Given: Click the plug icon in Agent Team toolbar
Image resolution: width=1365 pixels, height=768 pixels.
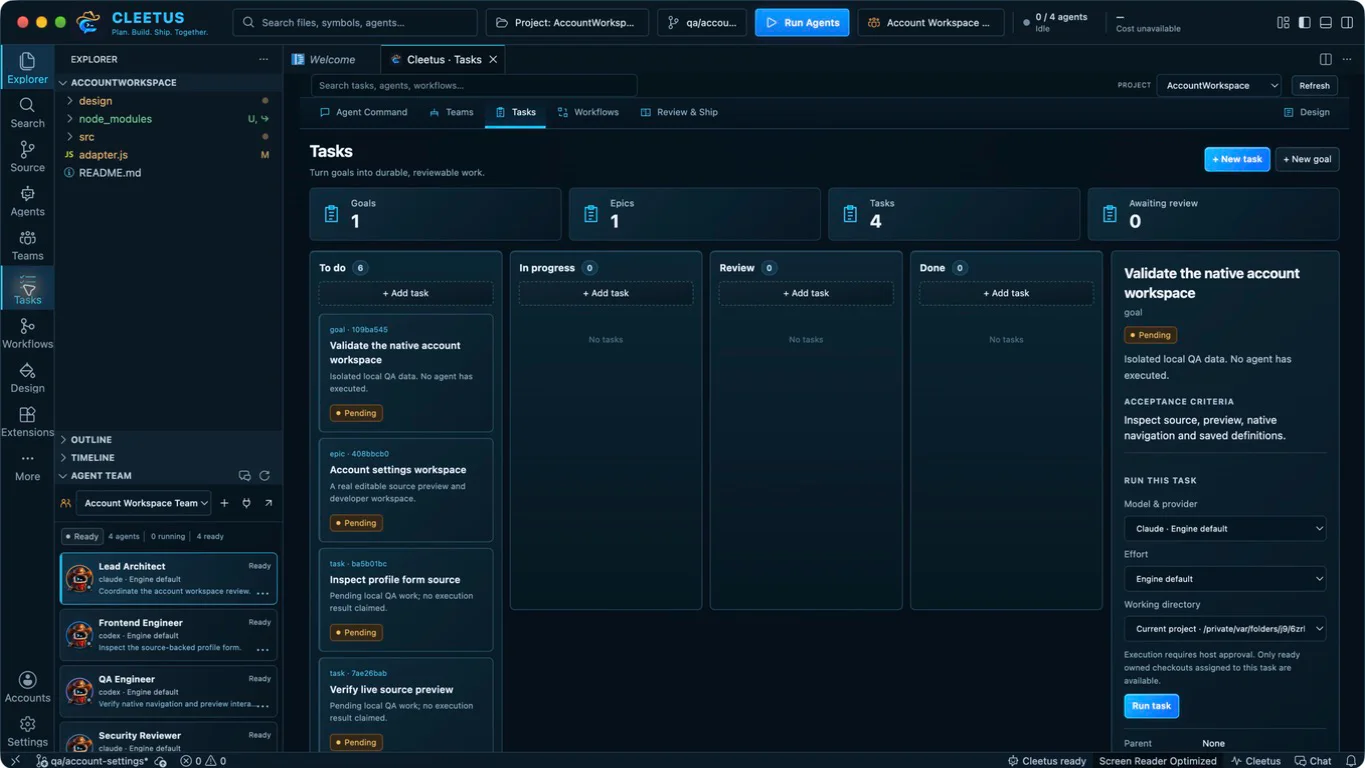Looking at the screenshot, I should click(x=246, y=503).
